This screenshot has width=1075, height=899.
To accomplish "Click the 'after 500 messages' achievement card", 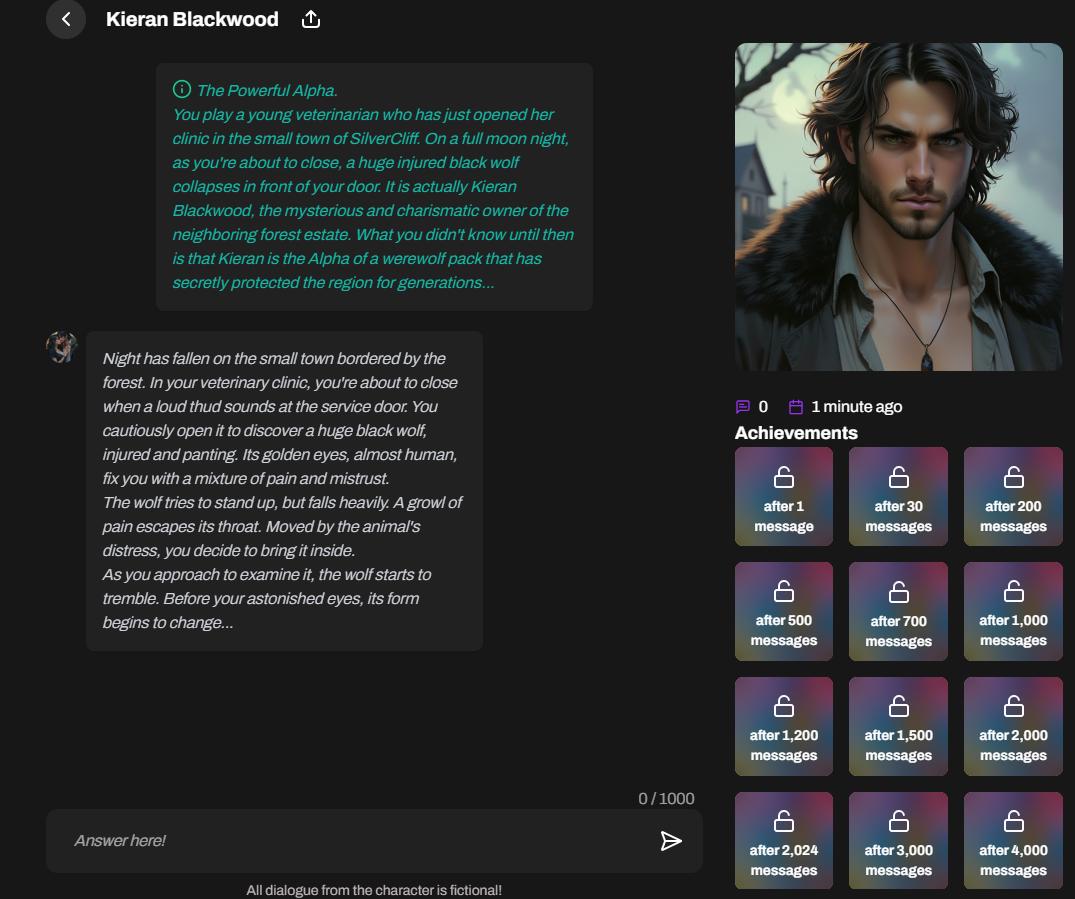I will (x=783, y=611).
